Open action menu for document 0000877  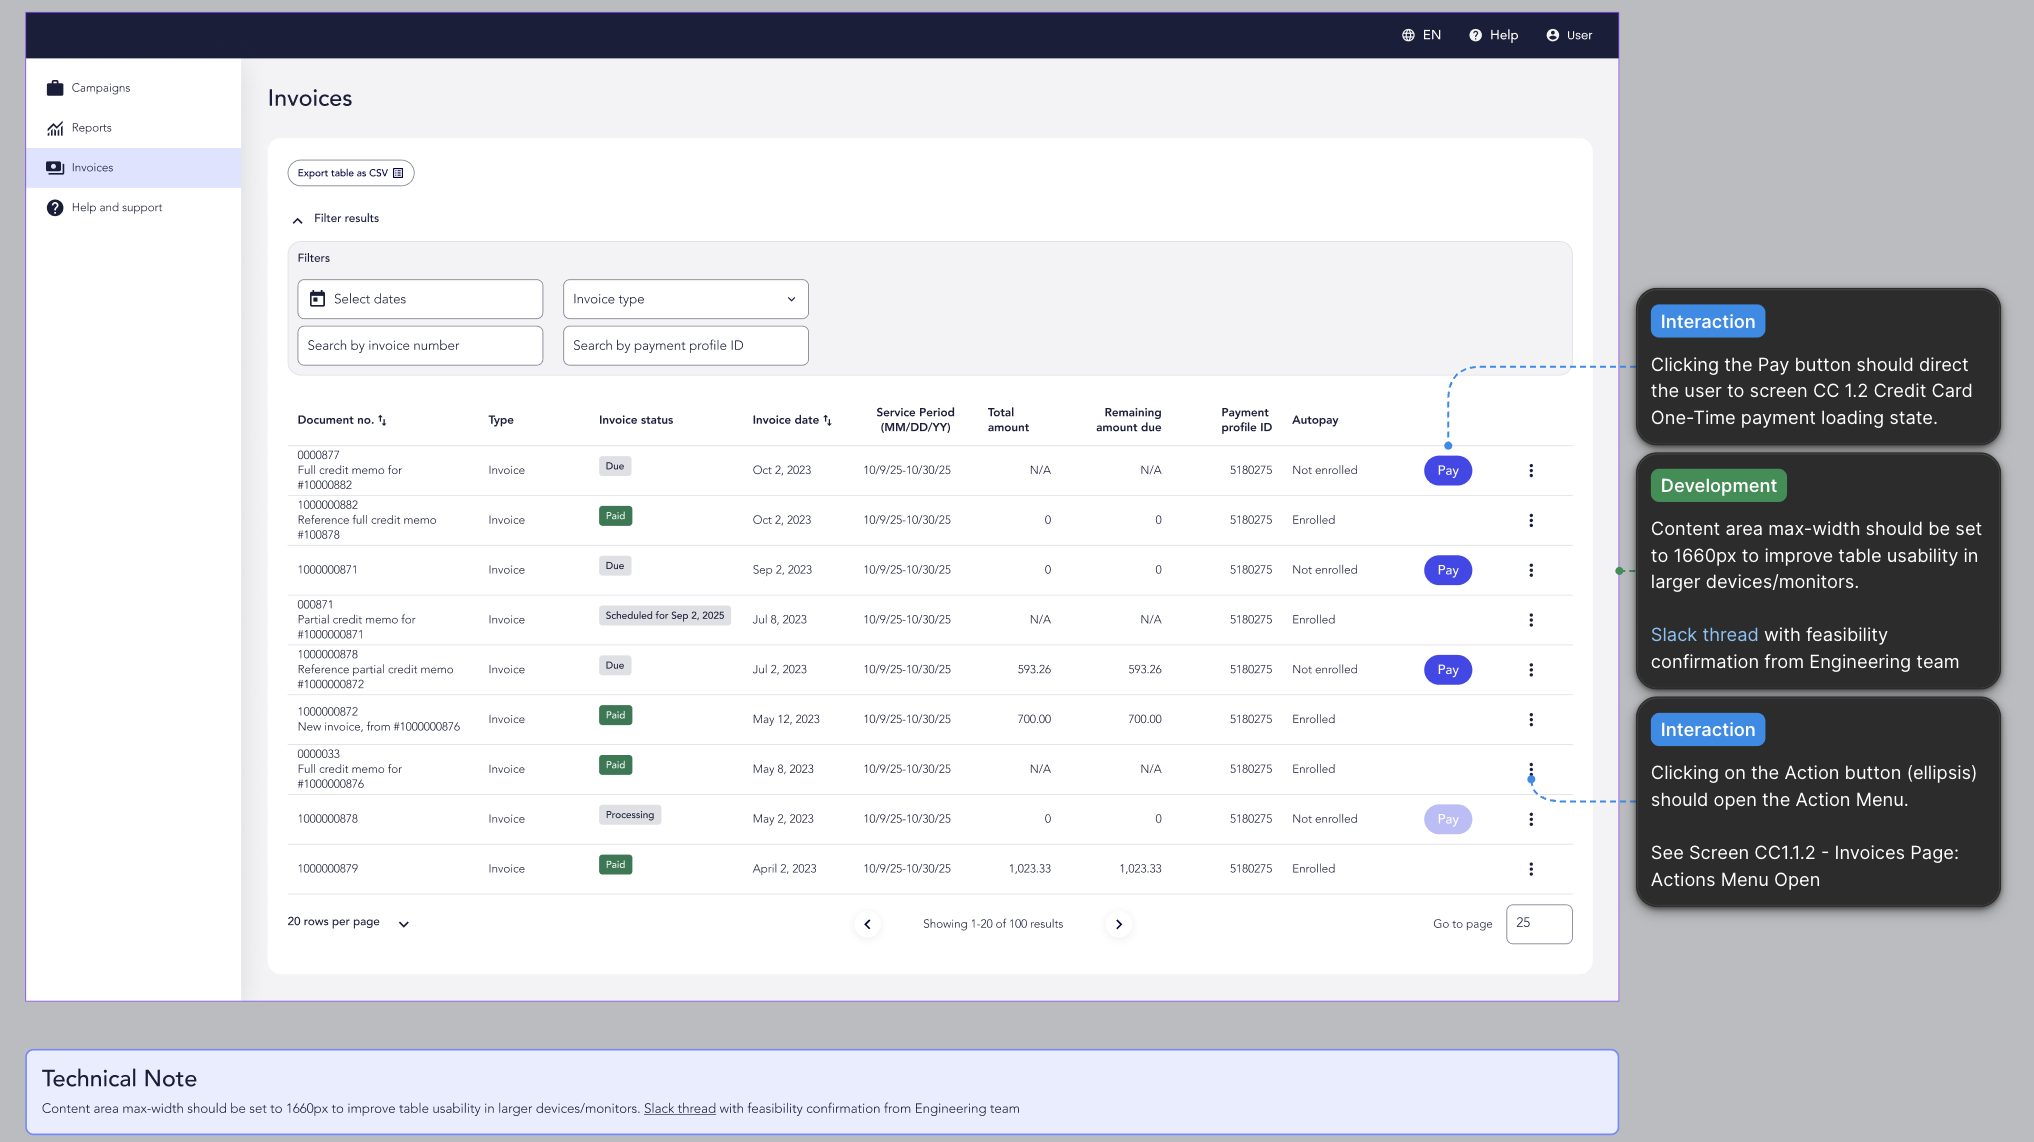[1530, 471]
